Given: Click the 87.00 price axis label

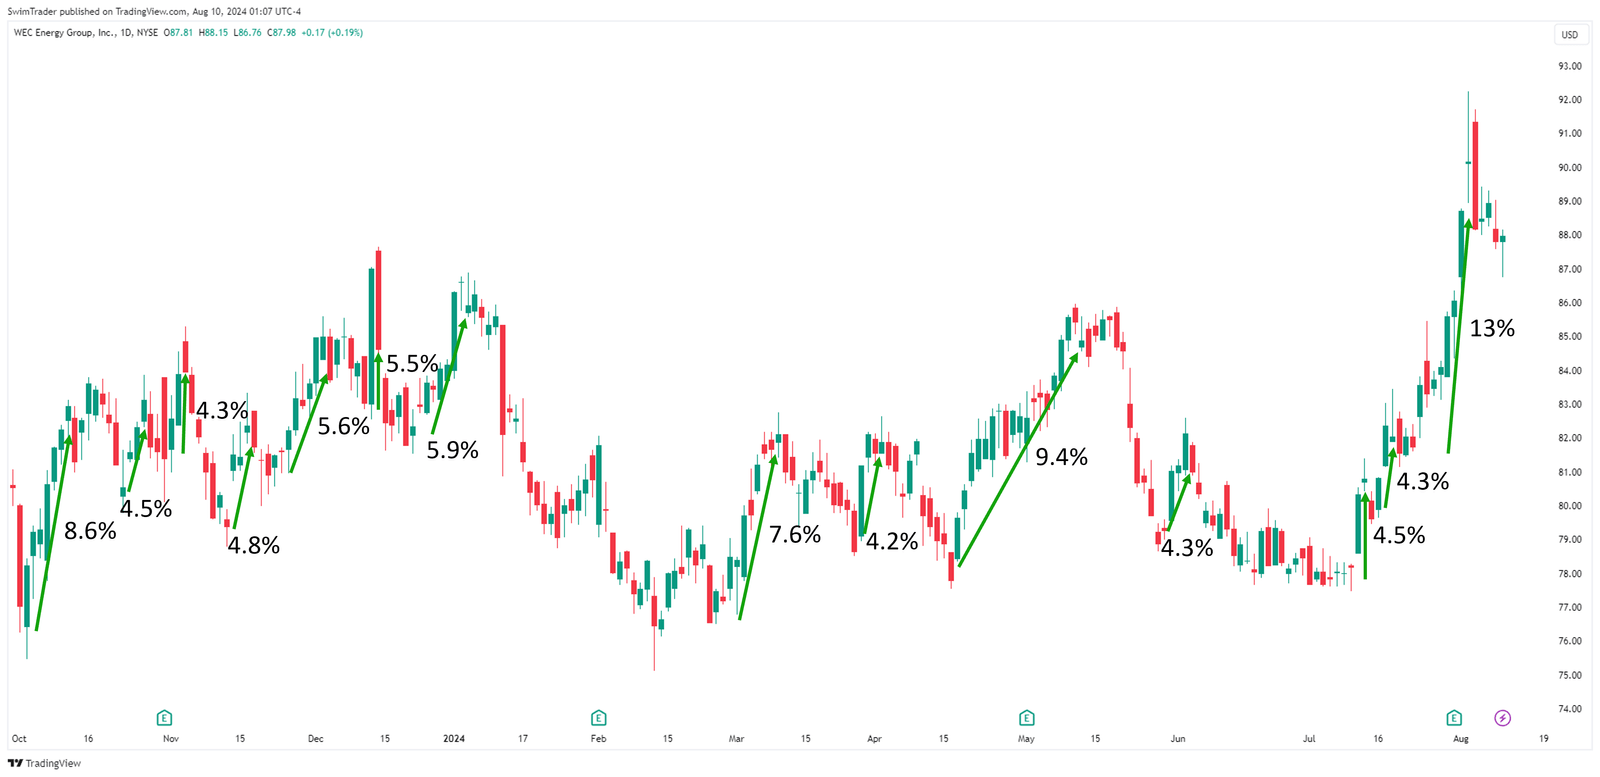Looking at the screenshot, I should [x=1570, y=269].
